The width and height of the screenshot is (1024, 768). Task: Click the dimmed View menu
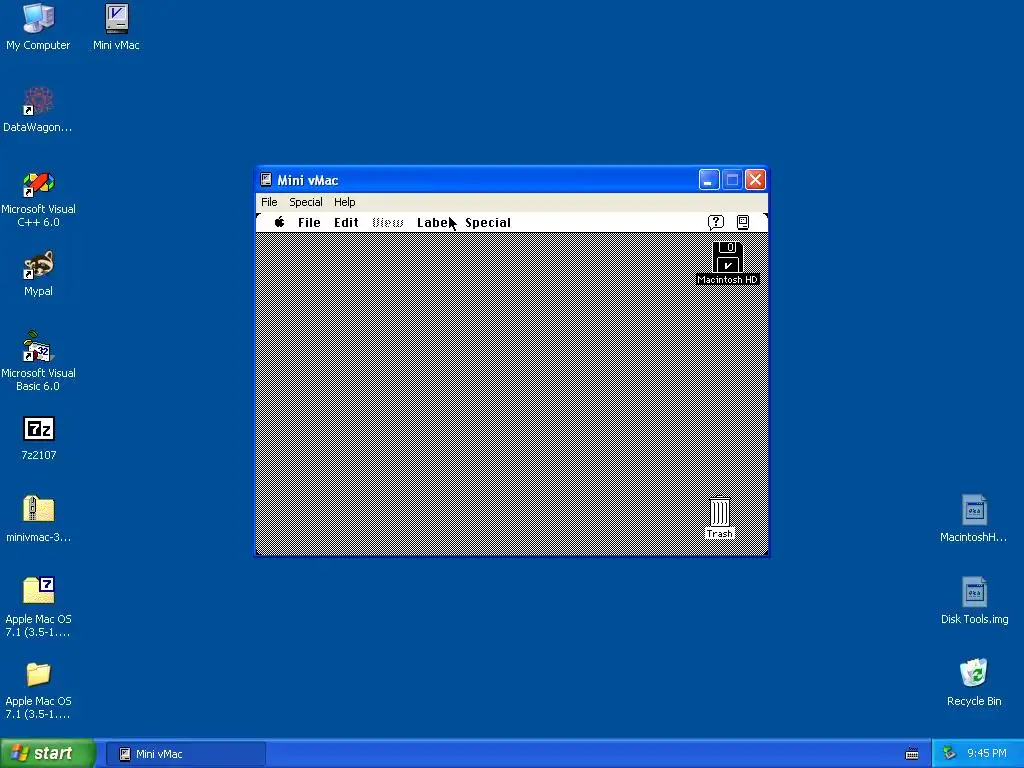[388, 223]
